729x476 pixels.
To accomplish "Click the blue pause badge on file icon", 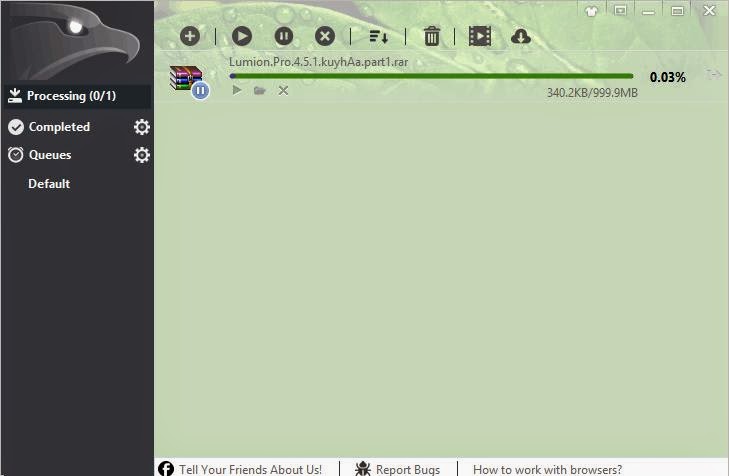I will (x=200, y=90).
